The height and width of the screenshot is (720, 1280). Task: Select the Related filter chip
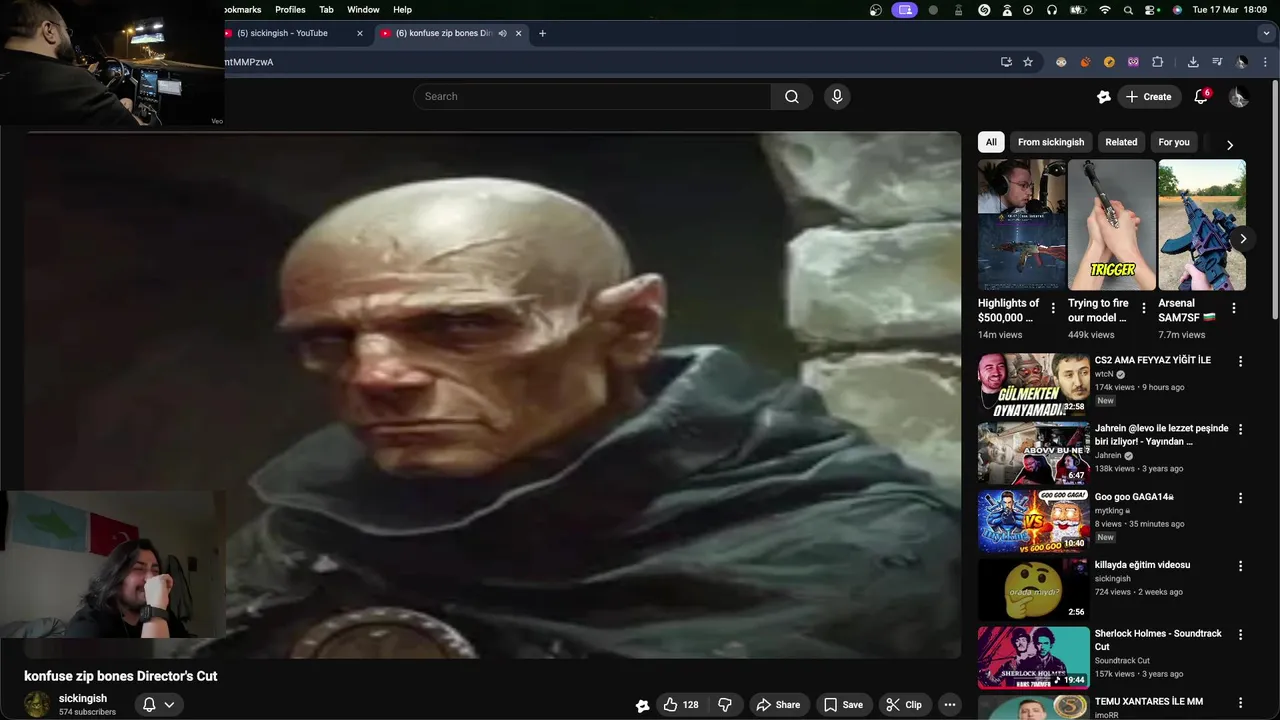(1121, 142)
